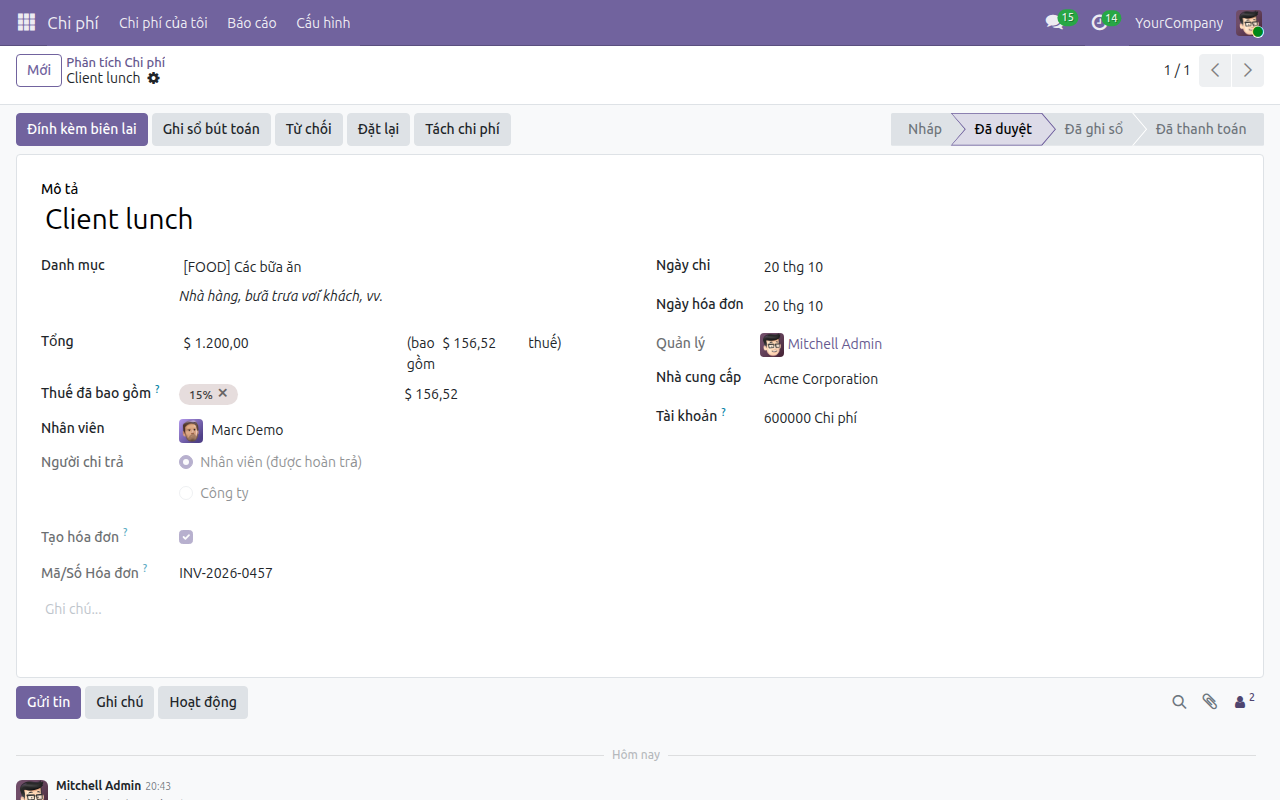Image resolution: width=1280 pixels, height=800 pixels.
Task: Open the messages conversation icon
Action: tap(1054, 22)
